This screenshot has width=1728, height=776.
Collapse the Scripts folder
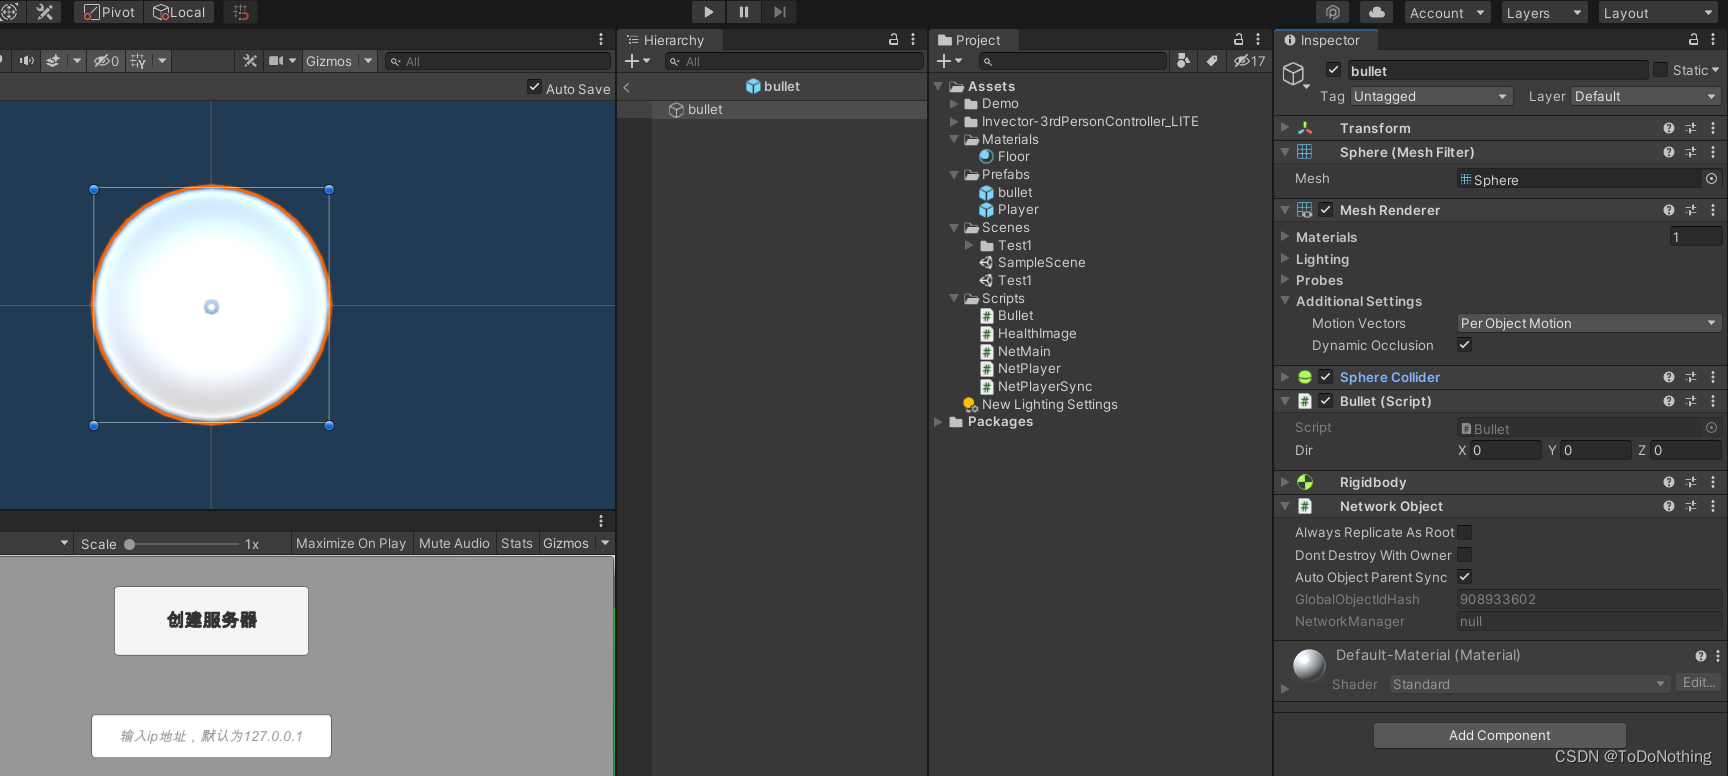click(954, 298)
